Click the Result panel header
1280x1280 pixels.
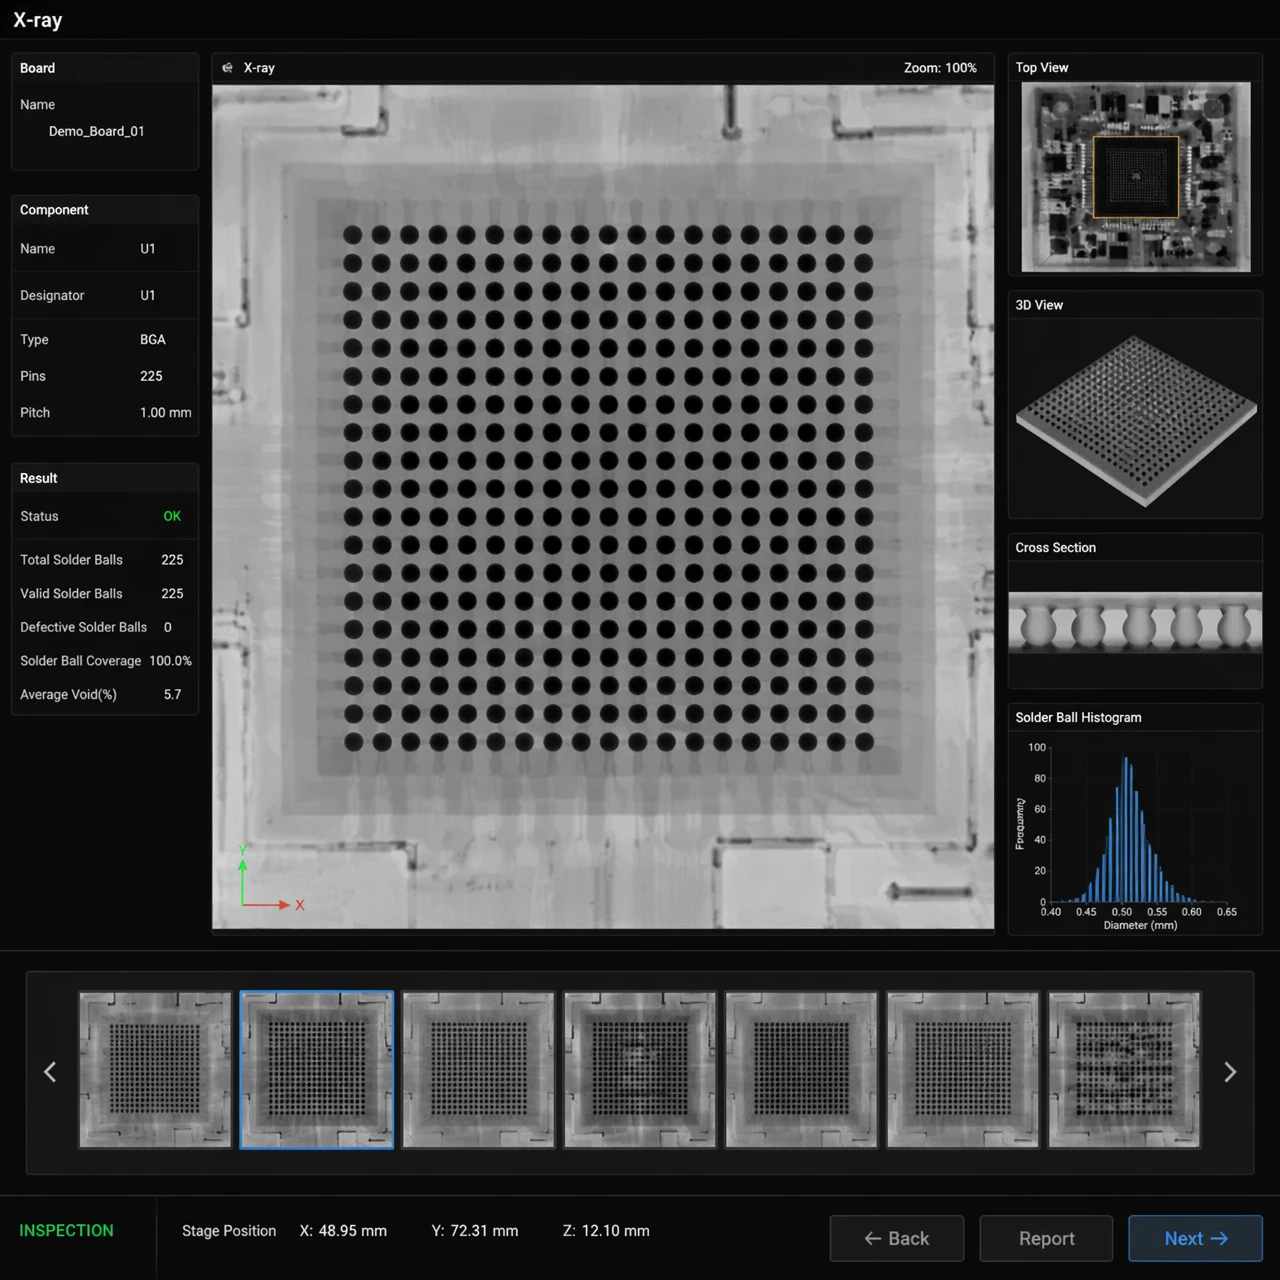tap(105, 478)
